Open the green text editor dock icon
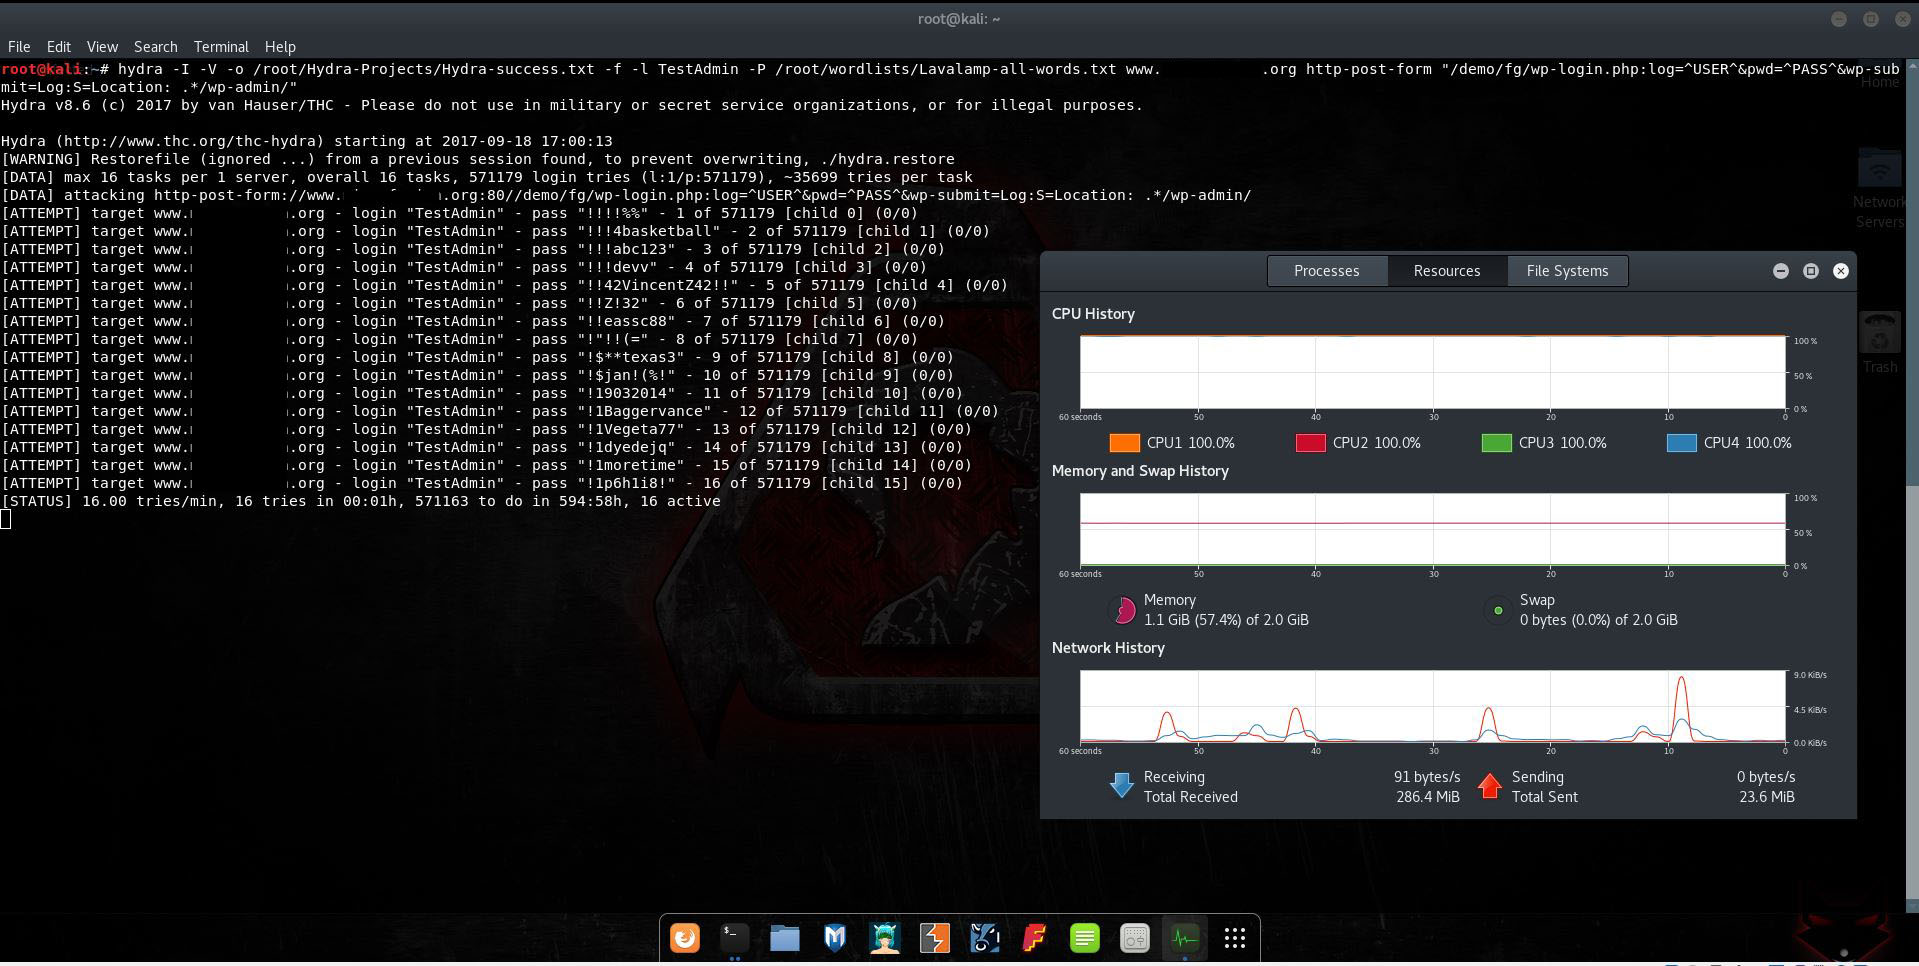The width and height of the screenshot is (1919, 966). pos(1085,938)
